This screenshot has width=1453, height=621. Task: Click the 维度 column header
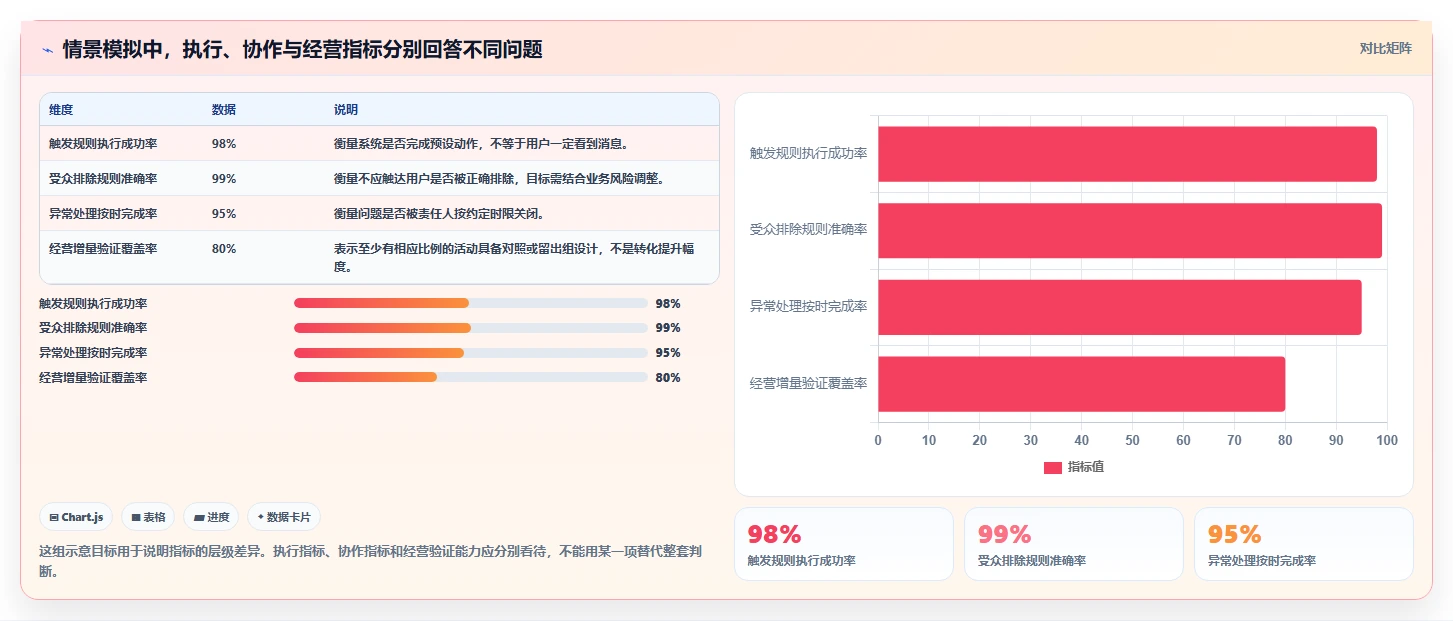click(61, 110)
